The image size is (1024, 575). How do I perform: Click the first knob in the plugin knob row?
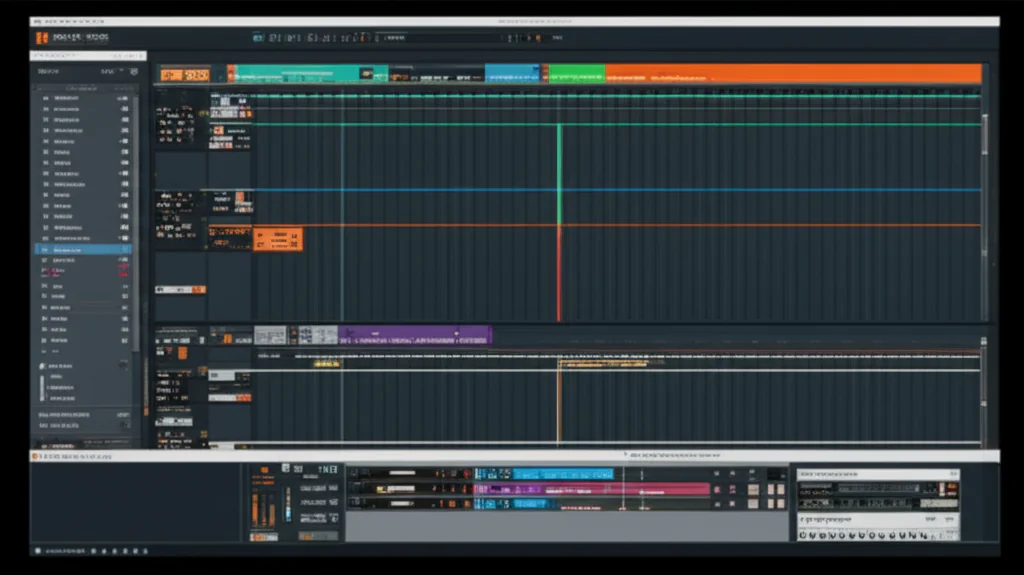pyautogui.click(x=803, y=535)
